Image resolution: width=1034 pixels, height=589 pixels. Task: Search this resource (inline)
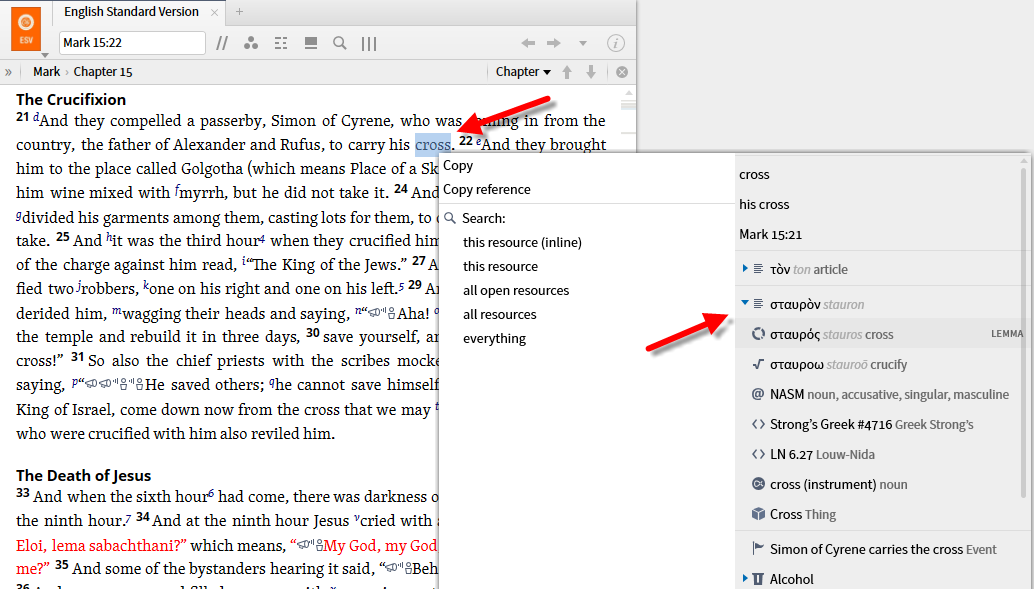point(522,242)
